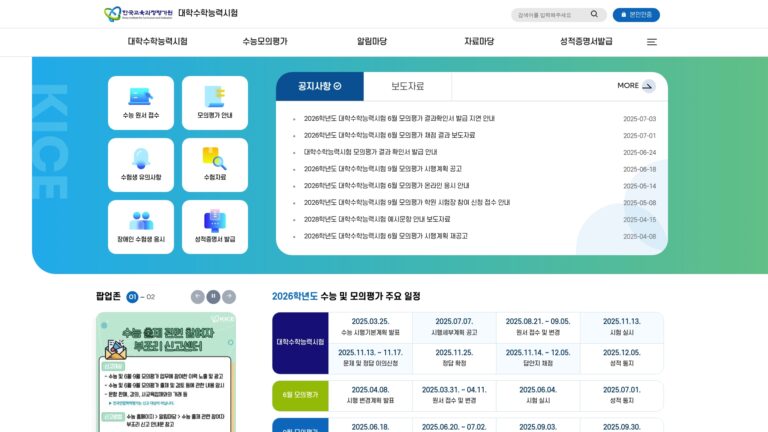Click the 본인인증 button

point(636,15)
